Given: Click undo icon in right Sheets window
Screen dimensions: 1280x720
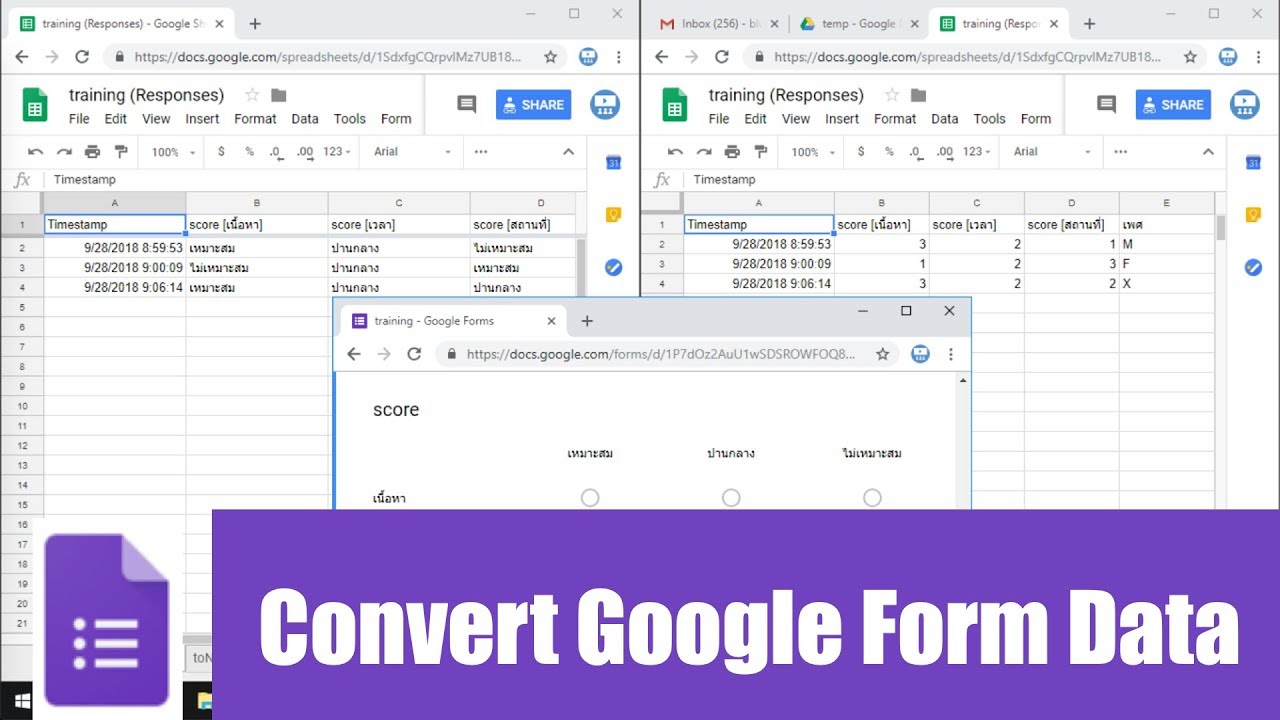Looking at the screenshot, I should [x=676, y=152].
